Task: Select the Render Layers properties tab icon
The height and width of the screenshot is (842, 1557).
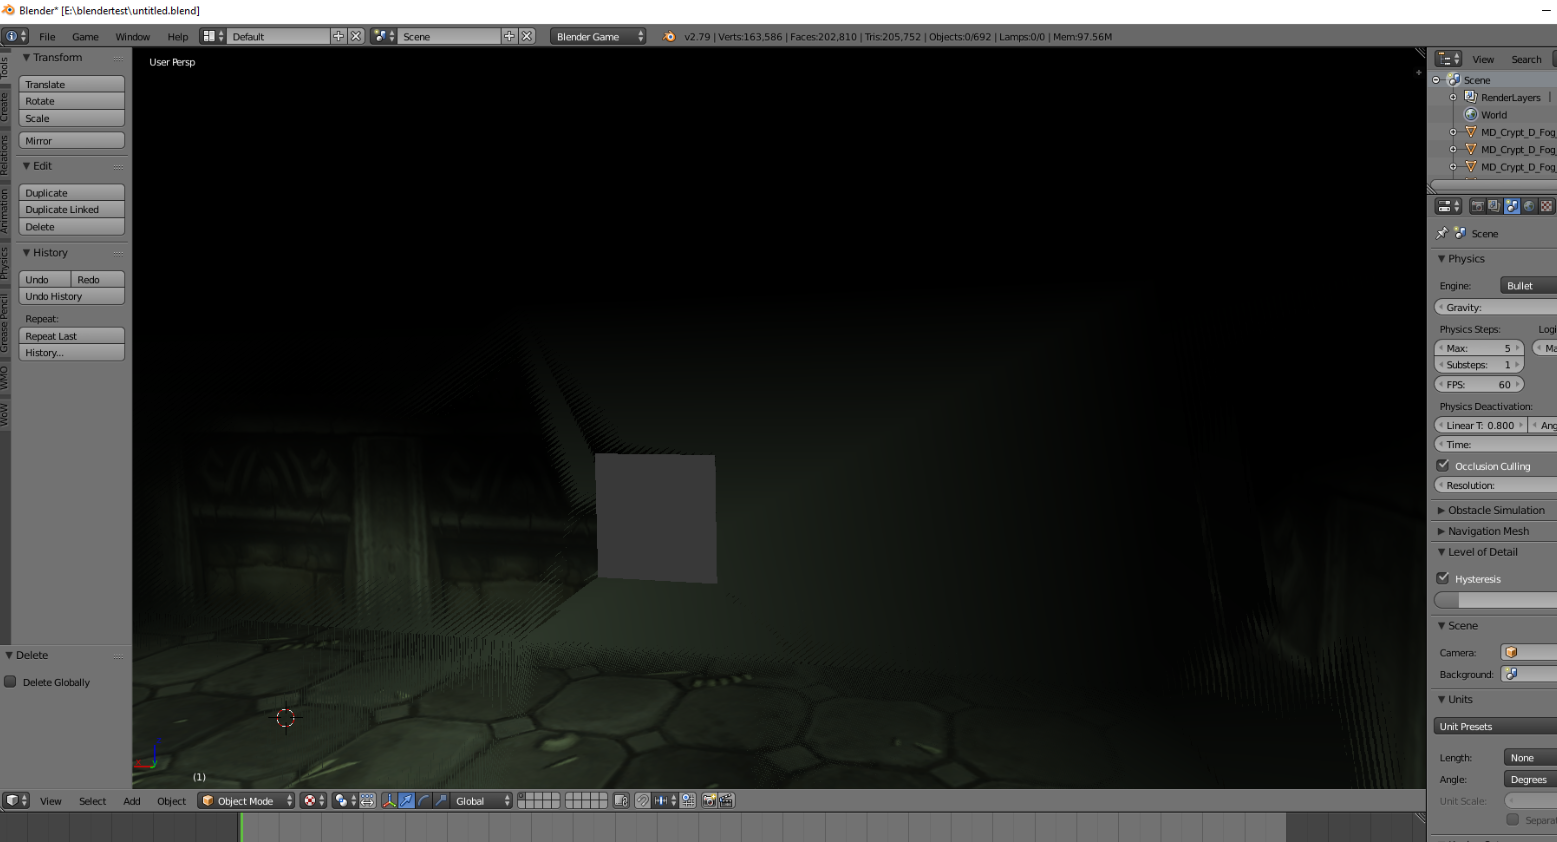Action: click(1495, 205)
